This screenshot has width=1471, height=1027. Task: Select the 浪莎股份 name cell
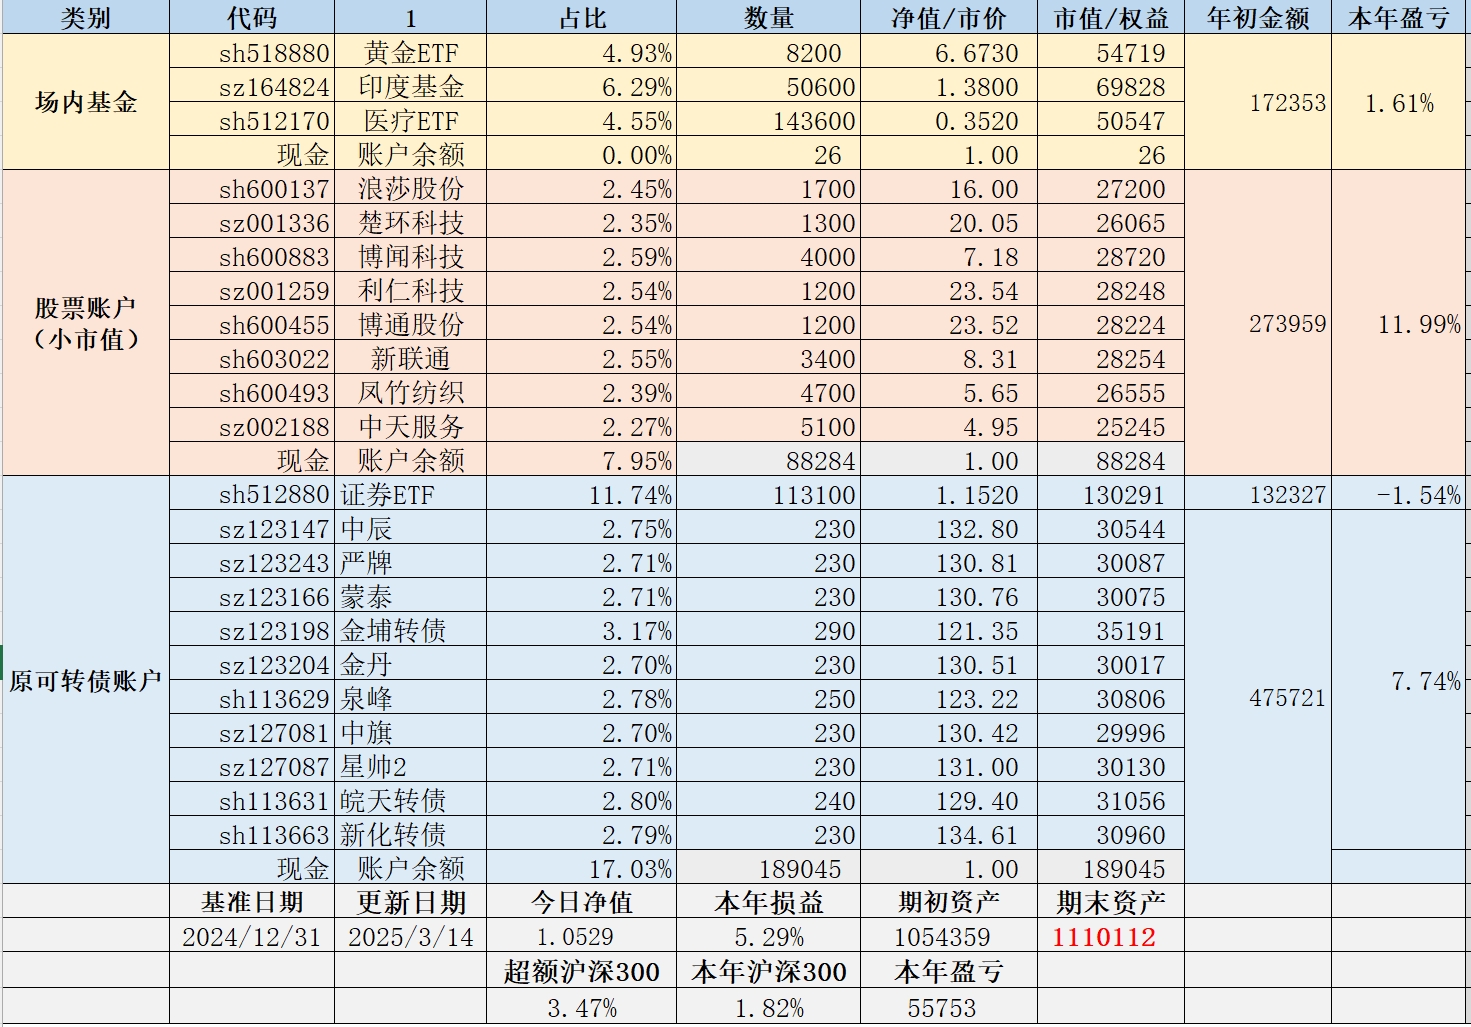pyautogui.click(x=411, y=189)
